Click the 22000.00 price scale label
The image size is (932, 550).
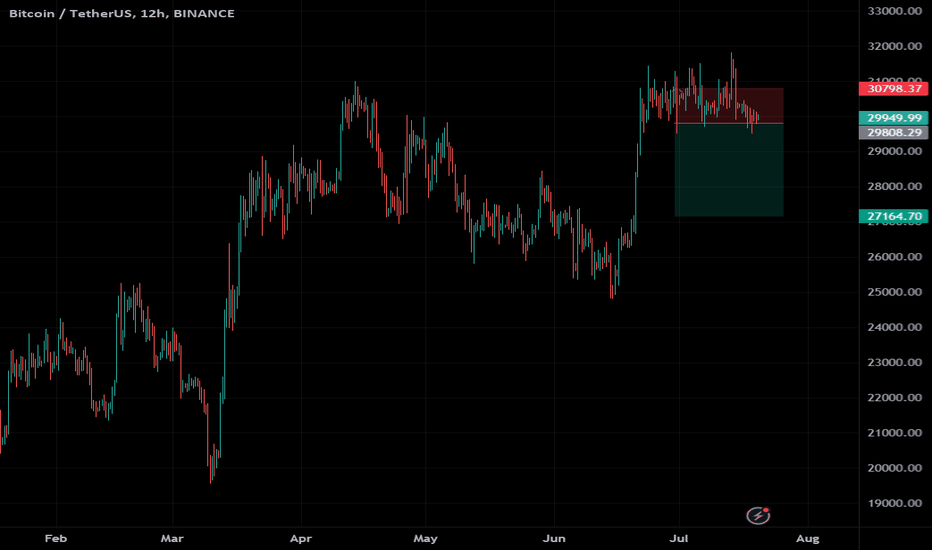895,397
